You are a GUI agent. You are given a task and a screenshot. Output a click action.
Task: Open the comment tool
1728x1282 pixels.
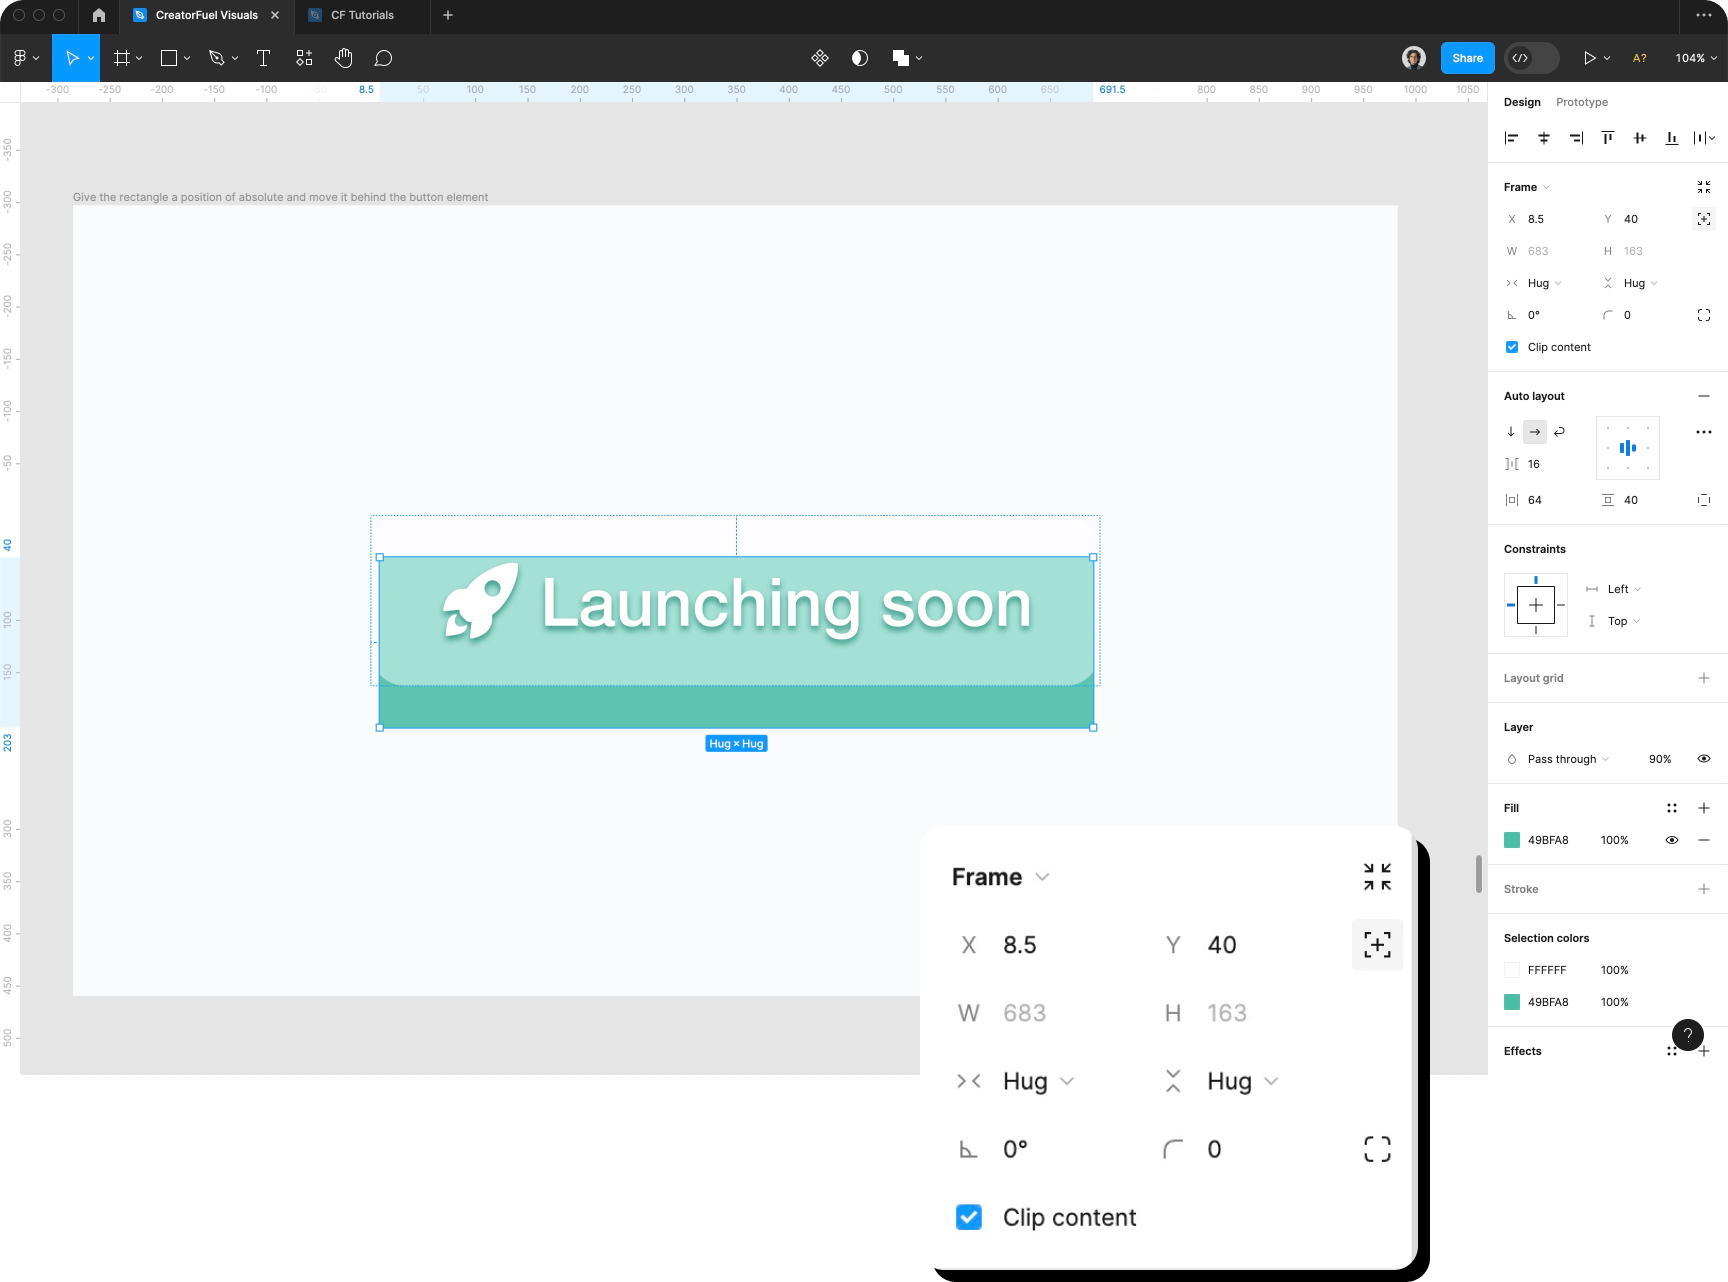pyautogui.click(x=384, y=57)
